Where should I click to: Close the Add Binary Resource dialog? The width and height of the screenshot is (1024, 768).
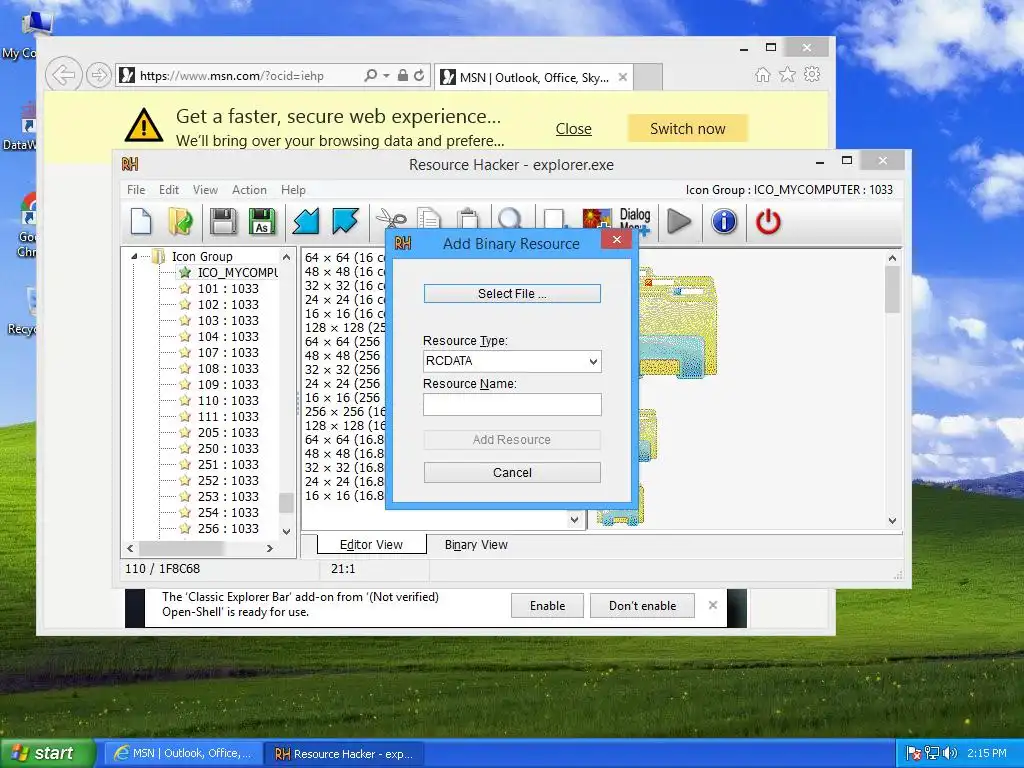[616, 240]
